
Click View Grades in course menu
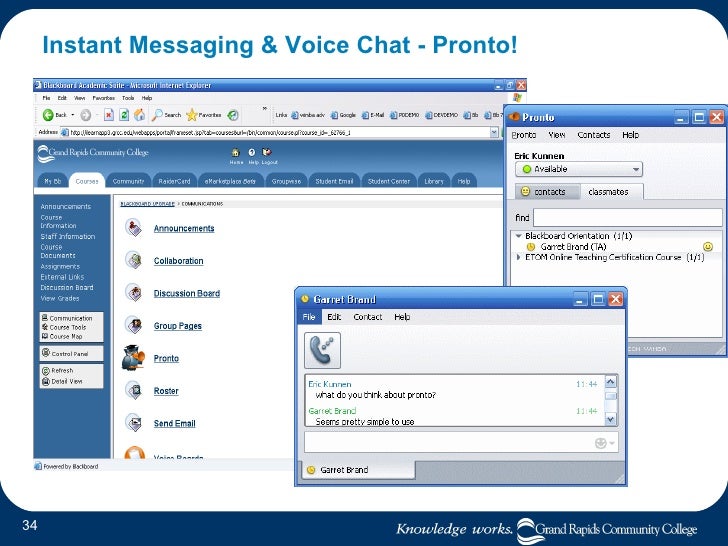59,299
